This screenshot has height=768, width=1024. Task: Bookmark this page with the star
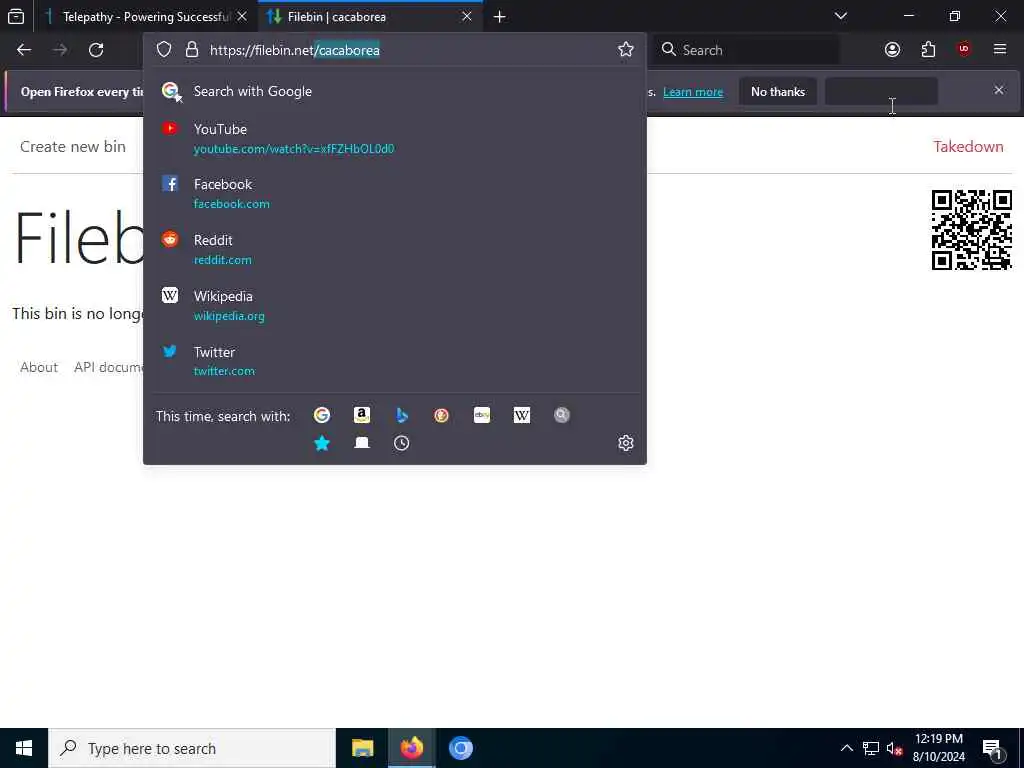point(626,50)
